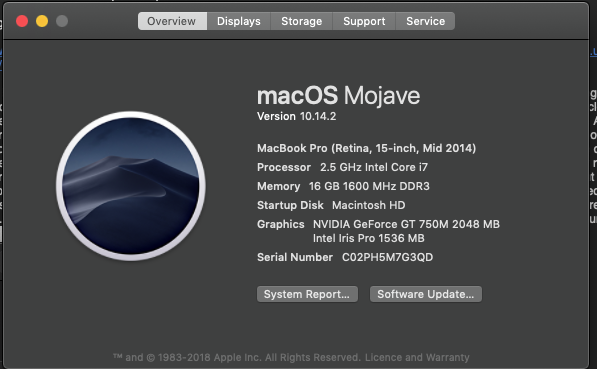Click the Startup Disk Macintosh HD text
Screen dimensions: 597x369
331,205
